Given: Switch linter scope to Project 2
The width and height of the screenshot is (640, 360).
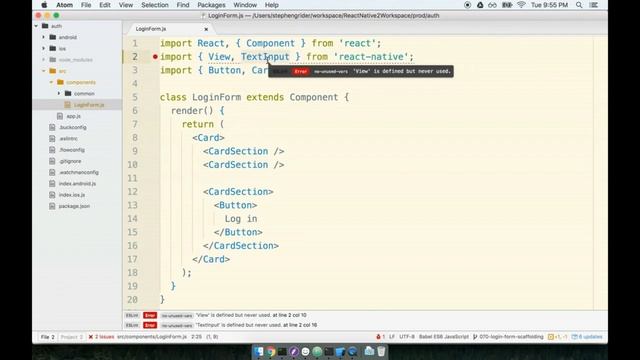Looking at the screenshot, I should coord(71,337).
